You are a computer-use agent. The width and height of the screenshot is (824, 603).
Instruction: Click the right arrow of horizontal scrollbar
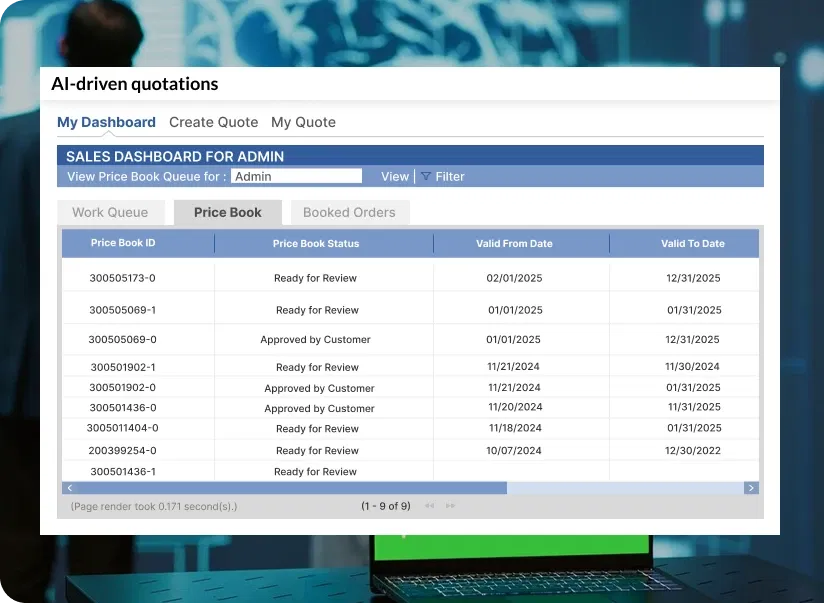751,488
